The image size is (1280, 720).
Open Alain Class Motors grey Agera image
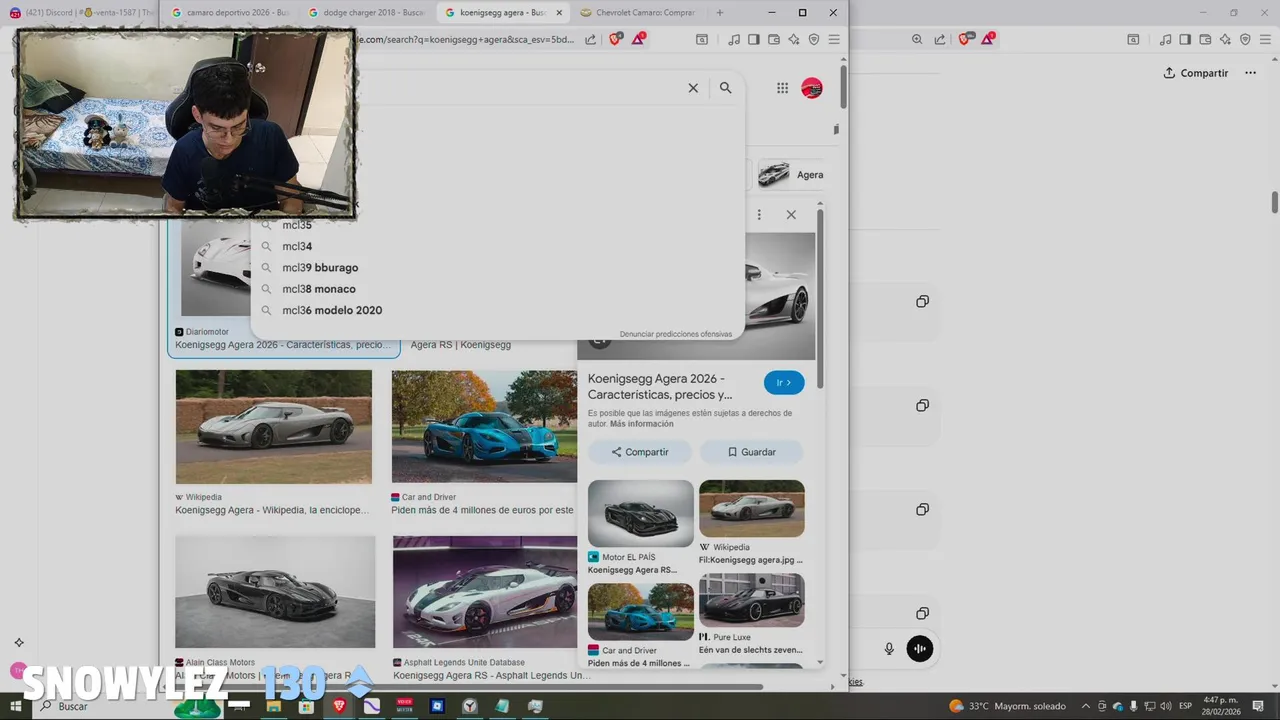275,591
